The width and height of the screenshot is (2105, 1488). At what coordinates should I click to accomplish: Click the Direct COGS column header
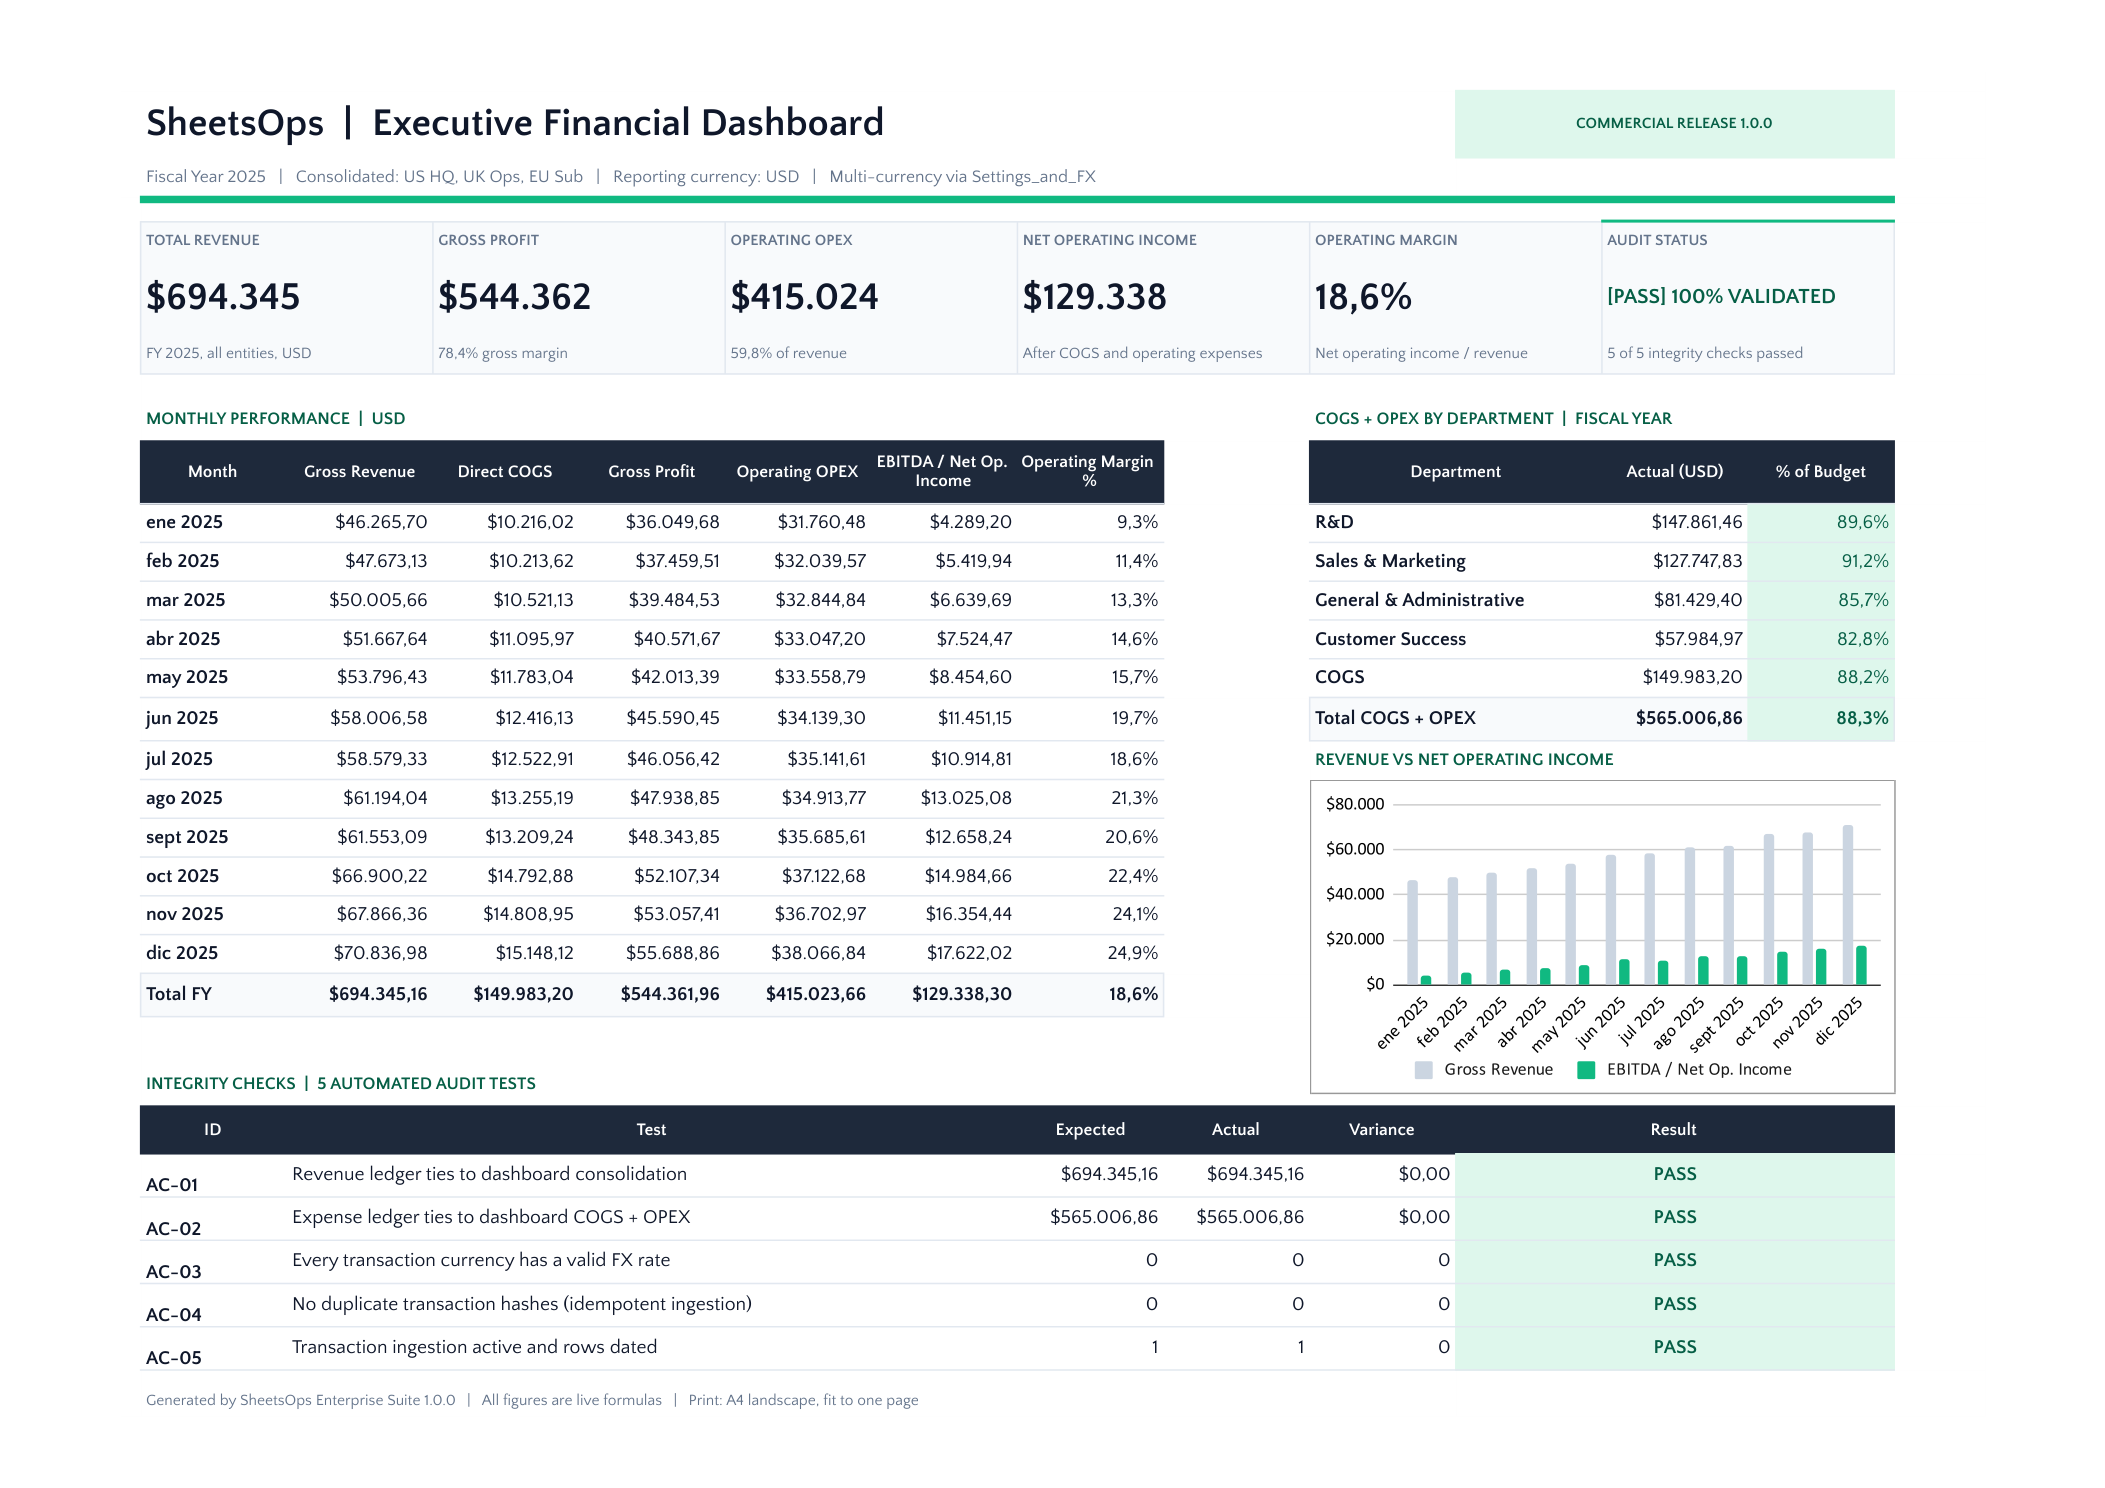[505, 471]
